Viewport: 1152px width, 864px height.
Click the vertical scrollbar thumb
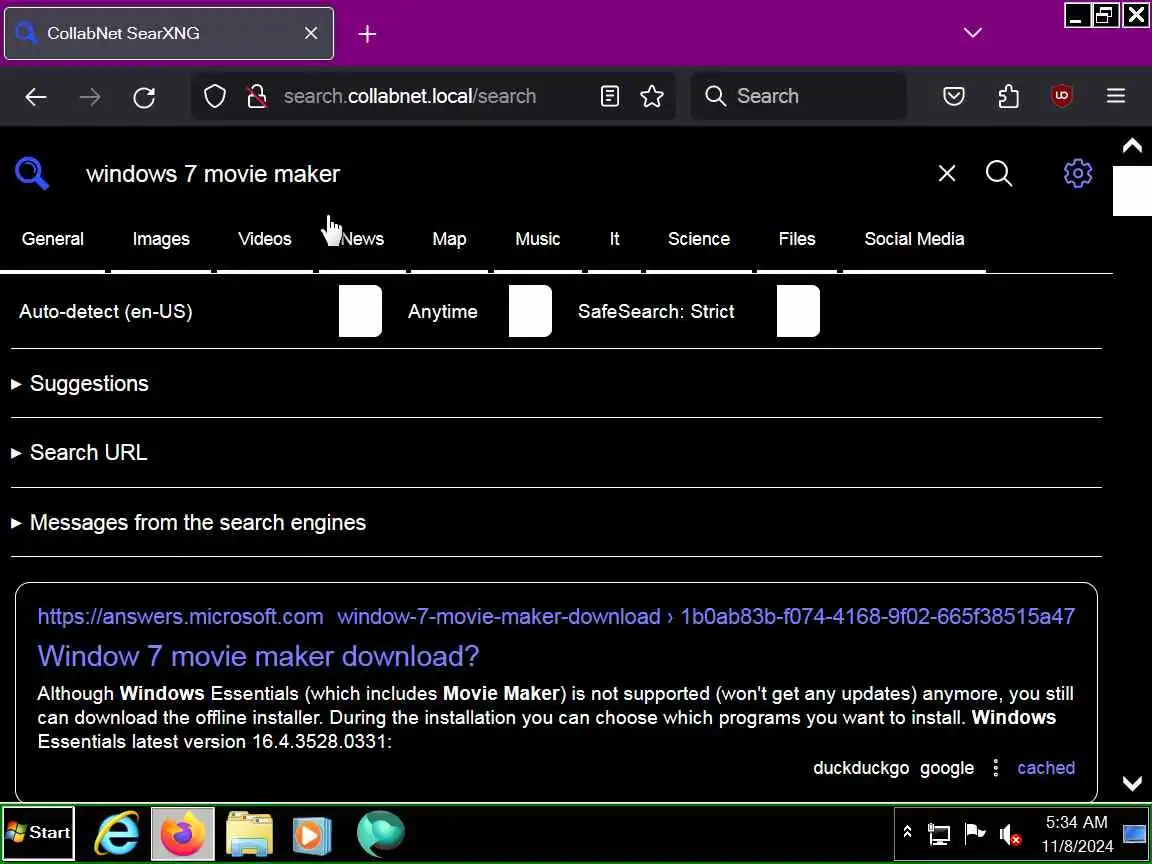(x=1132, y=191)
